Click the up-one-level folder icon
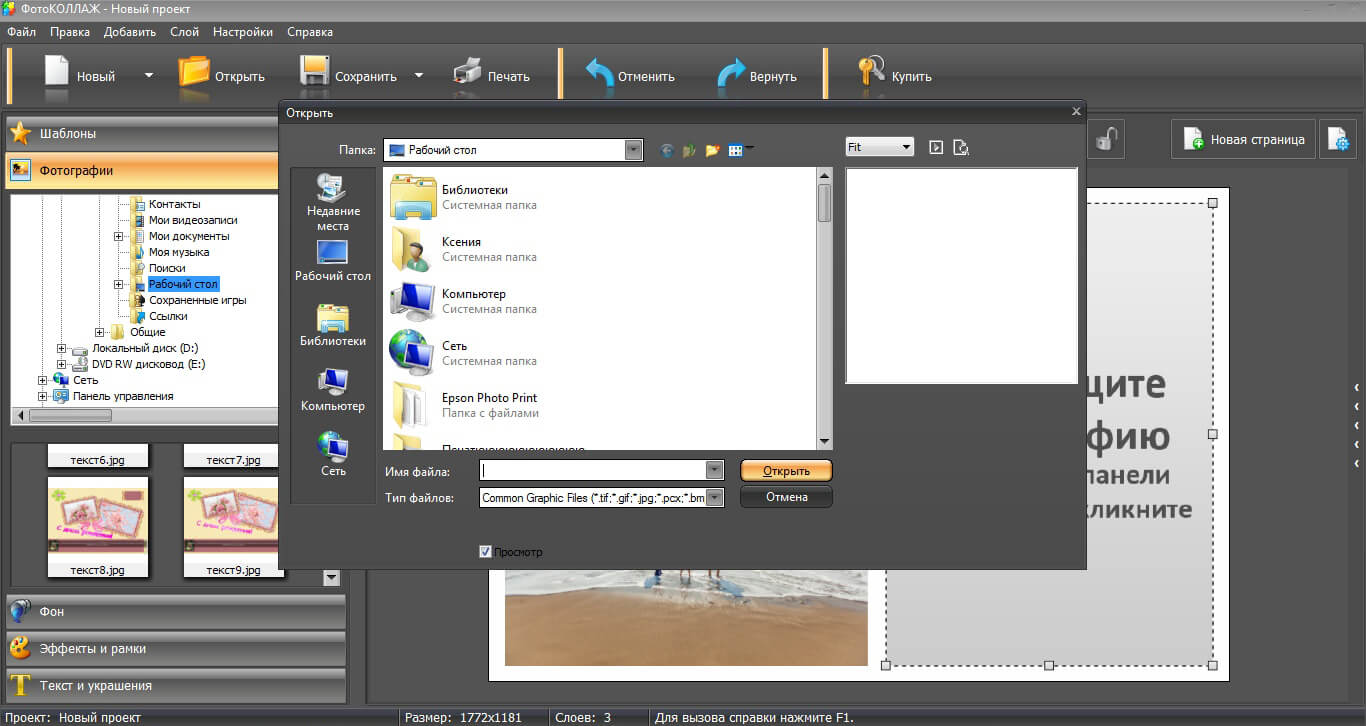The image size is (1366, 726). [689, 150]
